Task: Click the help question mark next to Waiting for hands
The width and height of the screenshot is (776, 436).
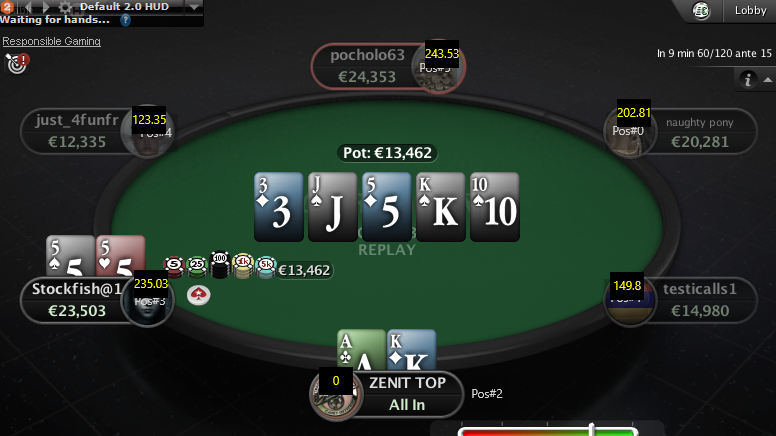Action: point(125,20)
